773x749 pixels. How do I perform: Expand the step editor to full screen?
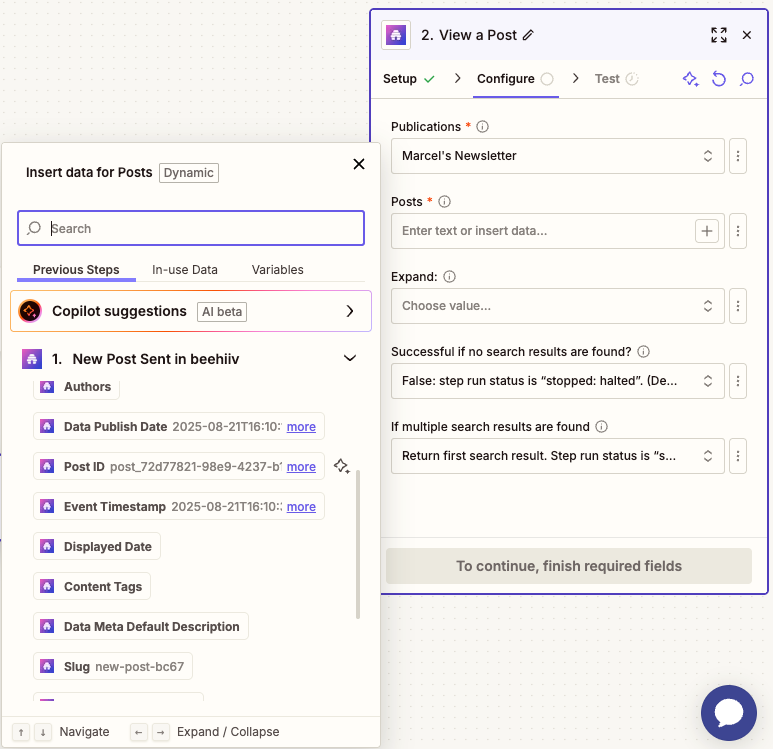[718, 35]
